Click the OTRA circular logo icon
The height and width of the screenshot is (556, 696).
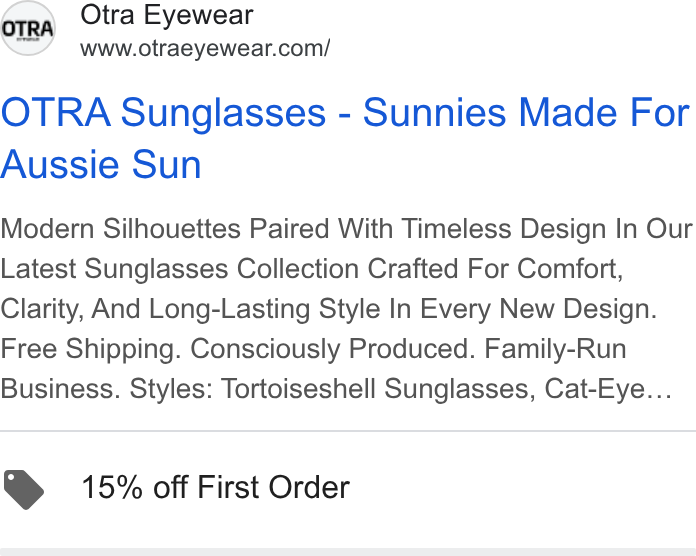pos(28,28)
